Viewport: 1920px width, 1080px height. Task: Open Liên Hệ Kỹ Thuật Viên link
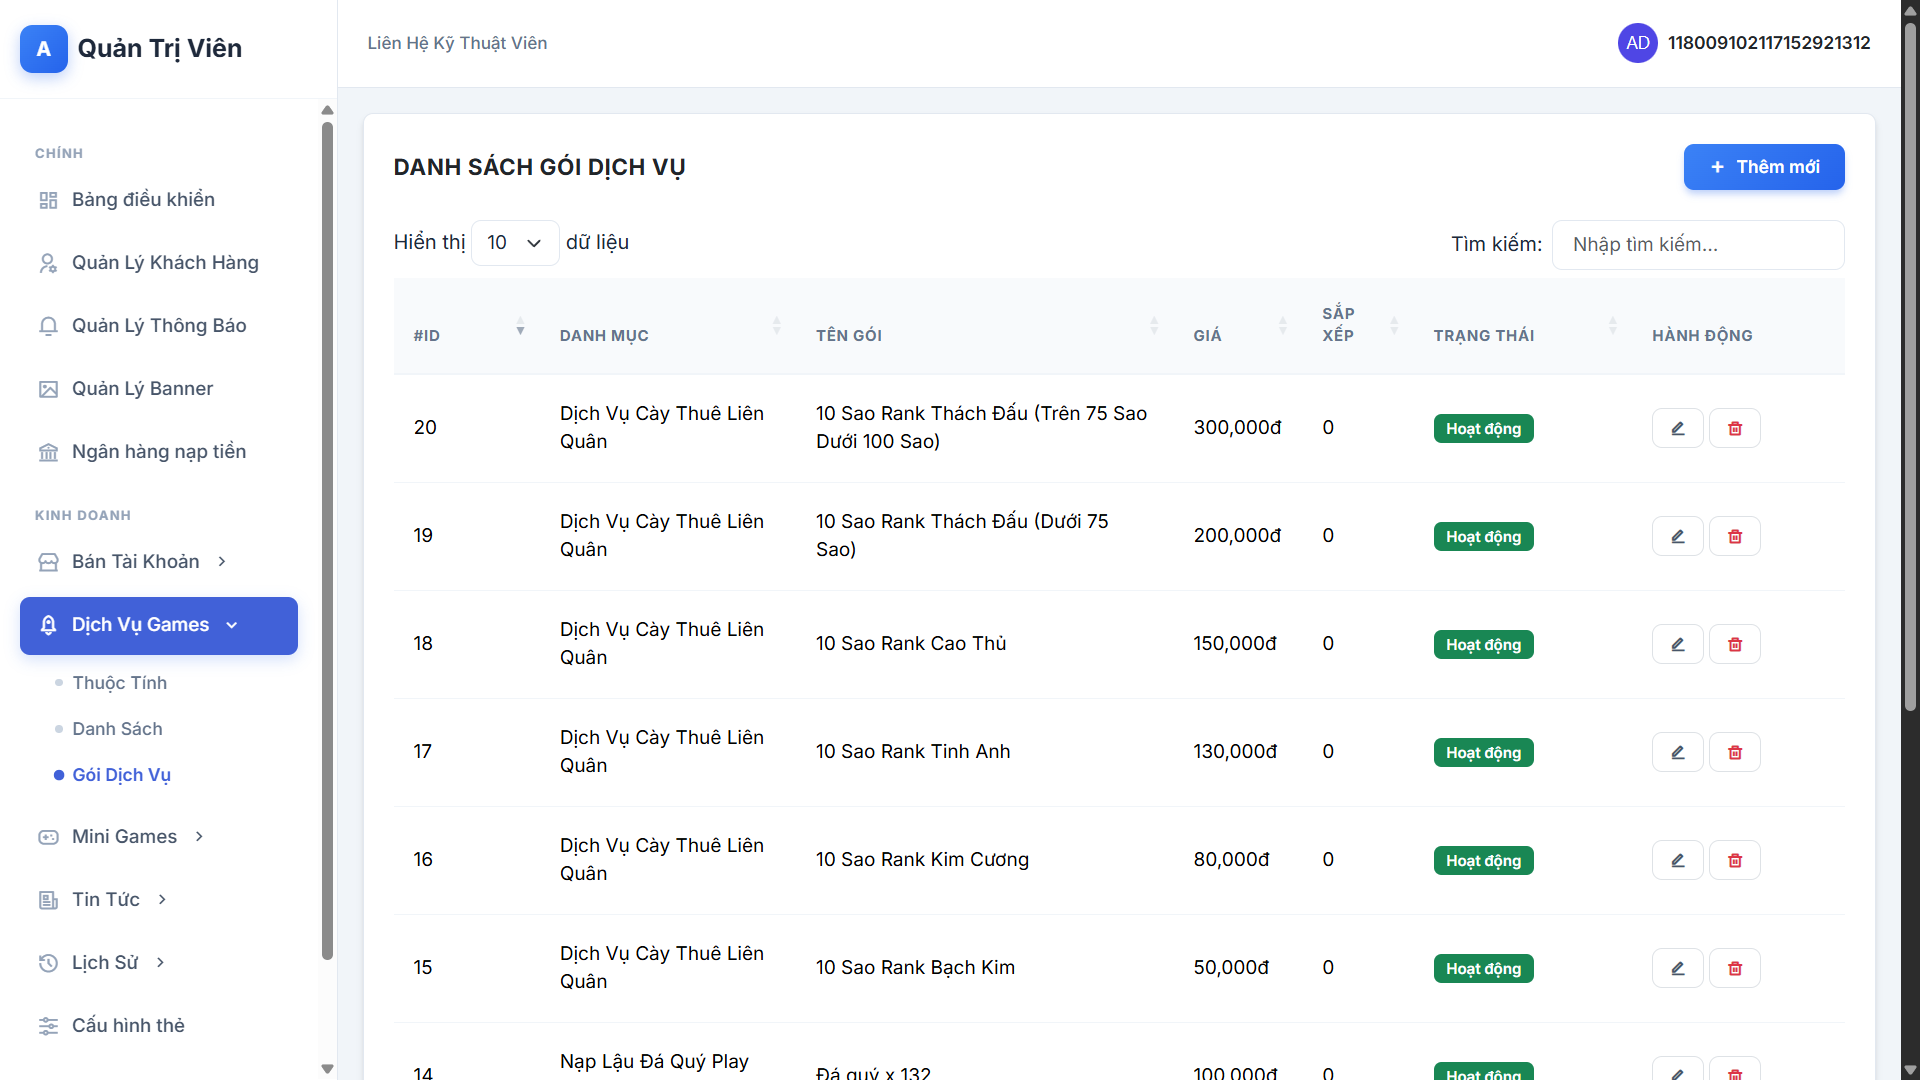(457, 43)
